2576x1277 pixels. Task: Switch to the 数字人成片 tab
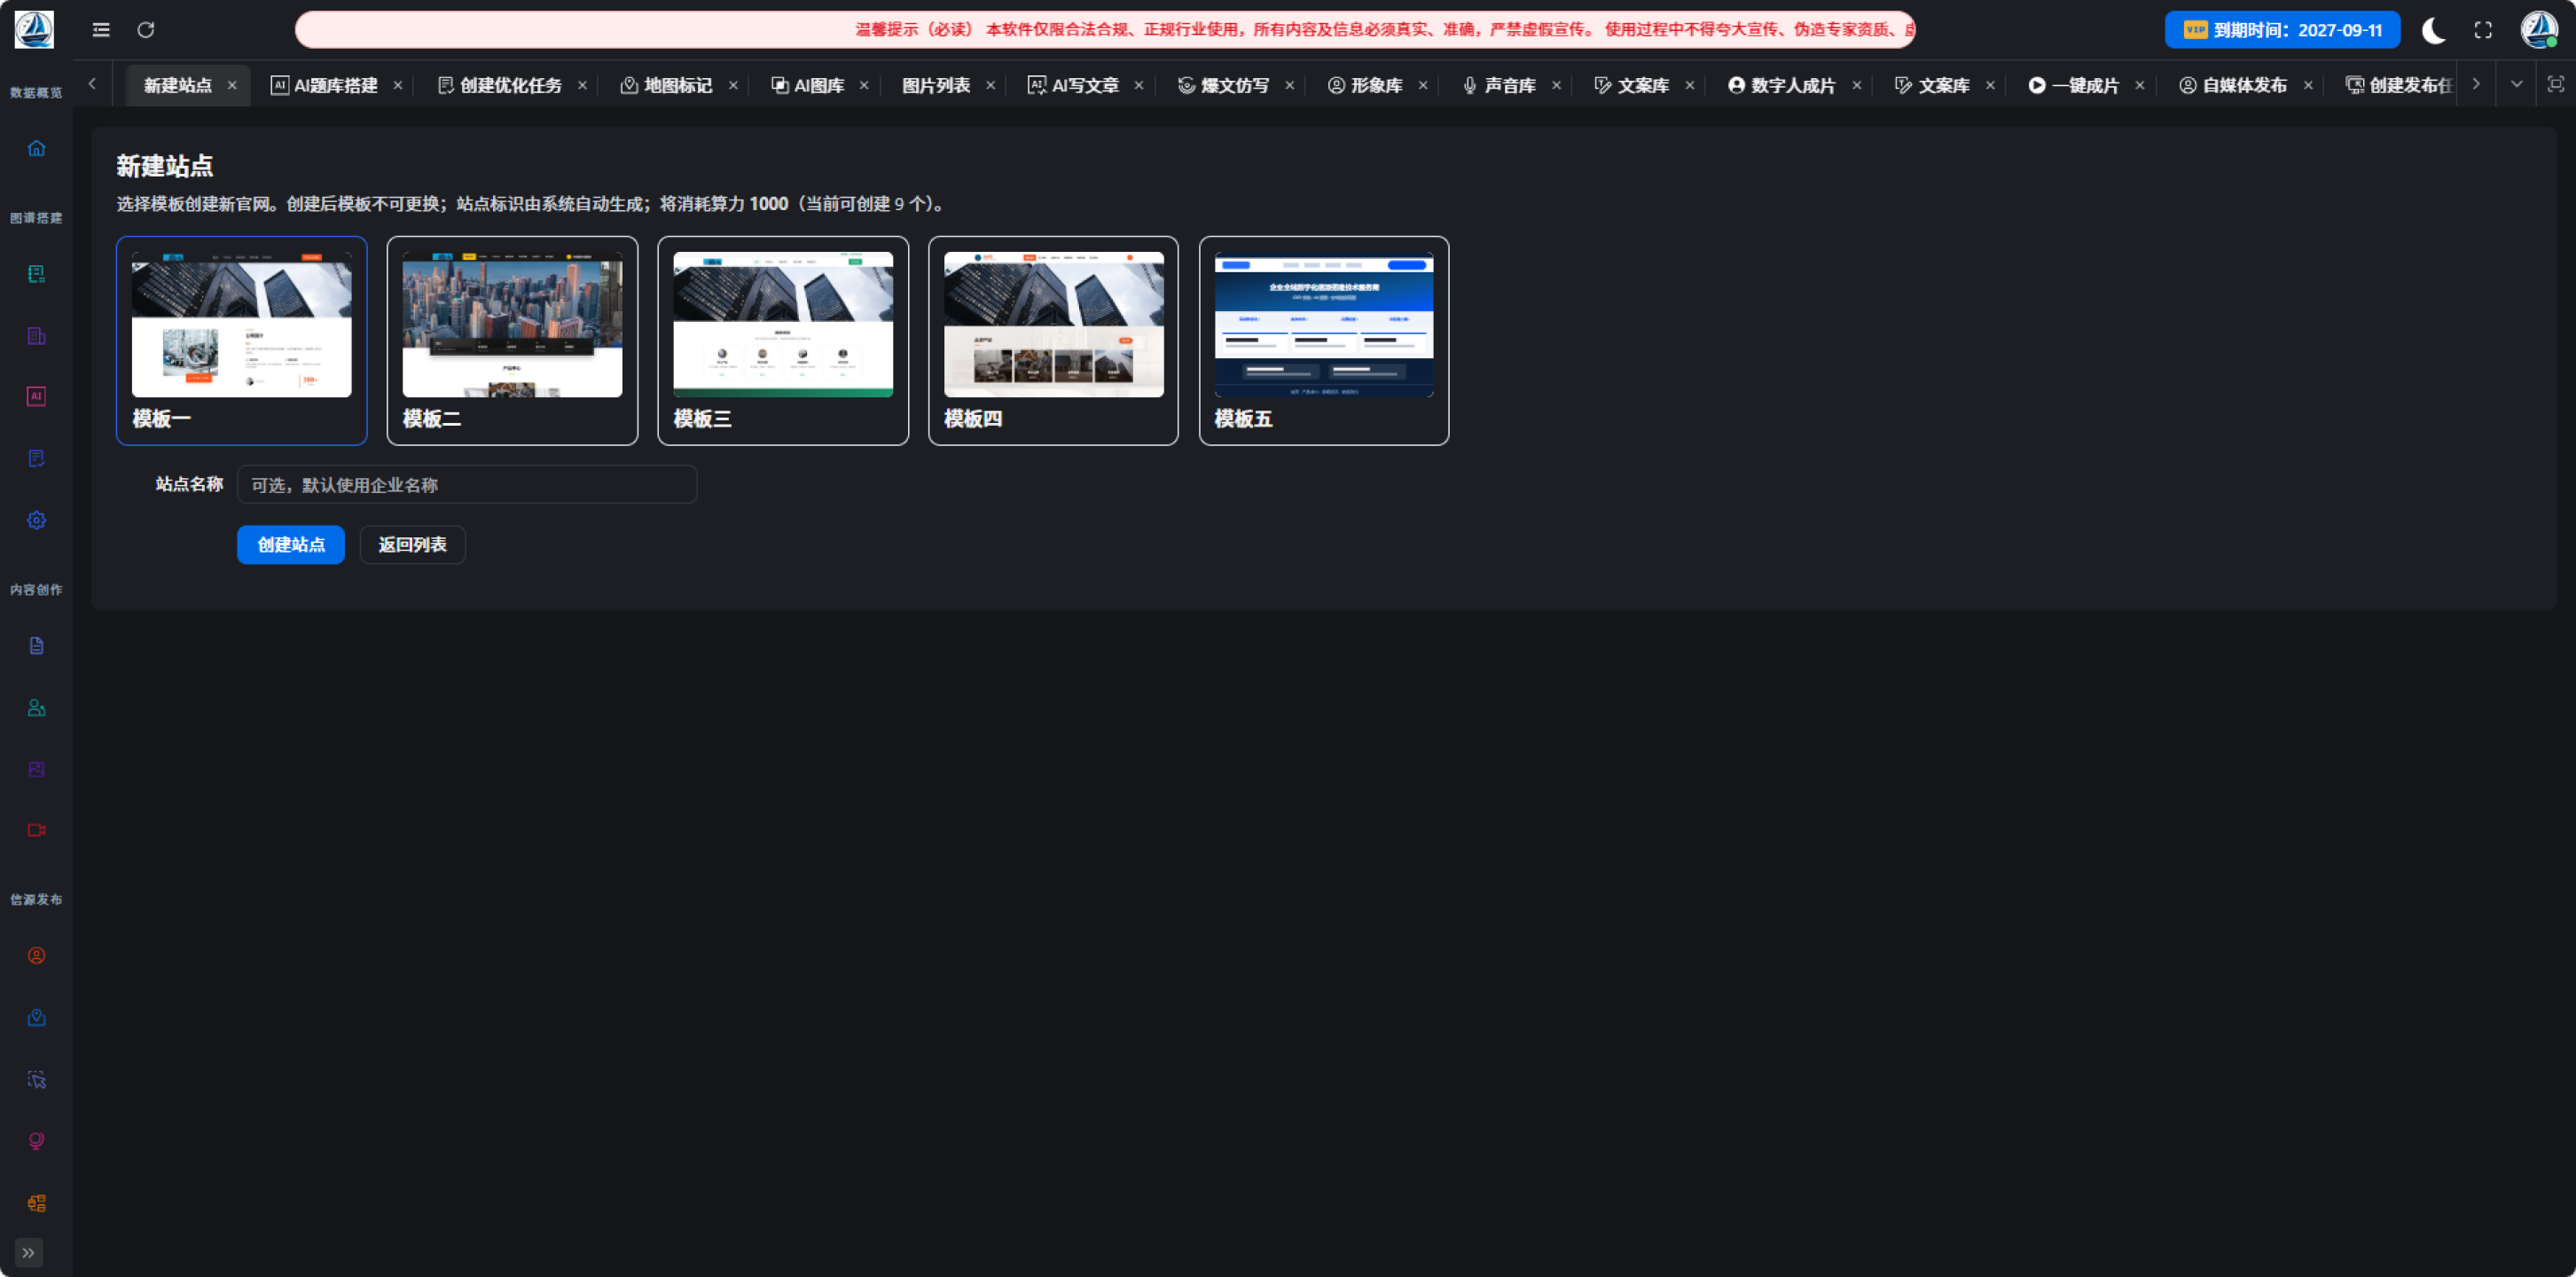[1782, 86]
